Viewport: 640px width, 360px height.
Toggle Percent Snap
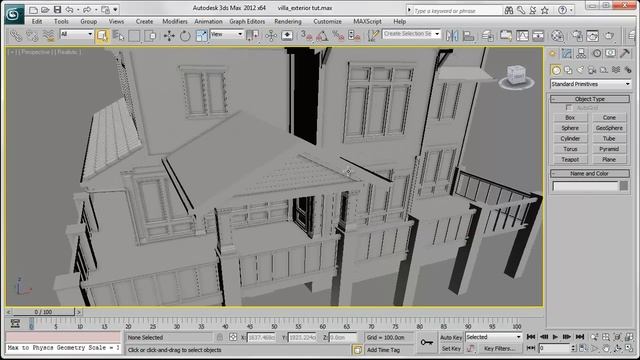[338, 36]
